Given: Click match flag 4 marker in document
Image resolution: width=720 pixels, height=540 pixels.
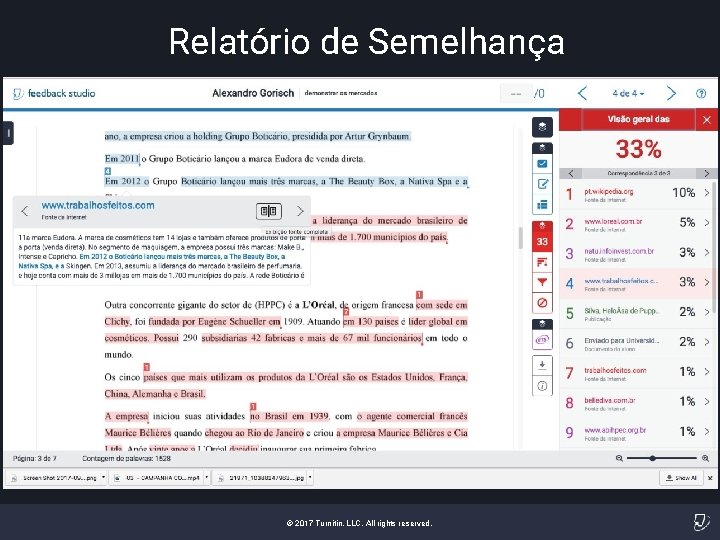Looking at the screenshot, I should click(x=107, y=171).
